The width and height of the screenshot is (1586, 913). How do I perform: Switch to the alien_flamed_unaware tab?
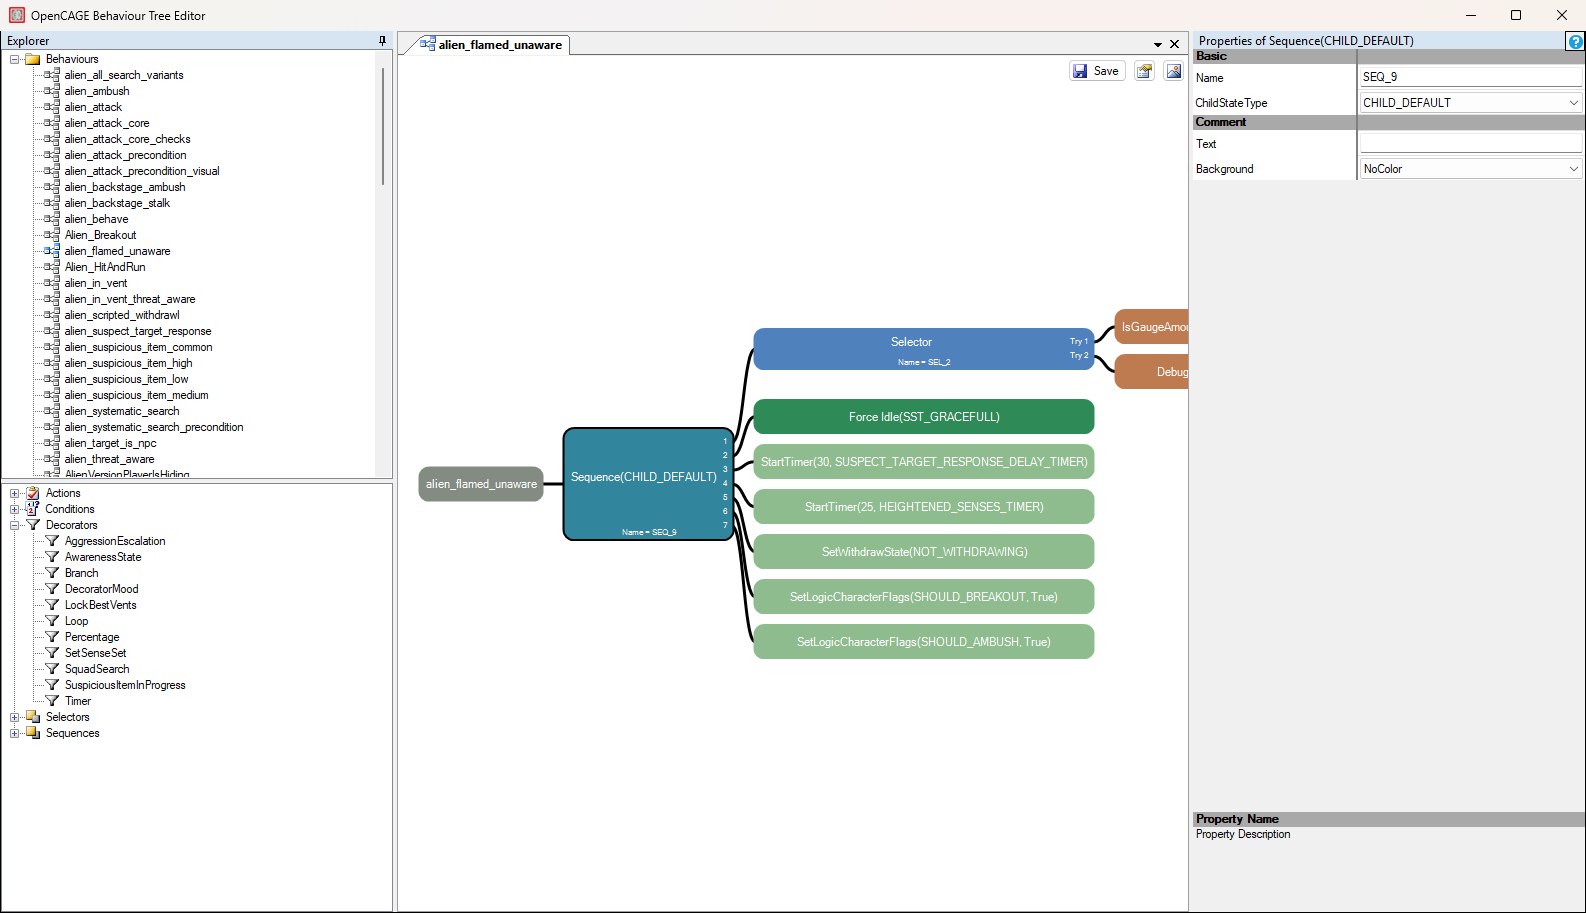pyautogui.click(x=491, y=45)
